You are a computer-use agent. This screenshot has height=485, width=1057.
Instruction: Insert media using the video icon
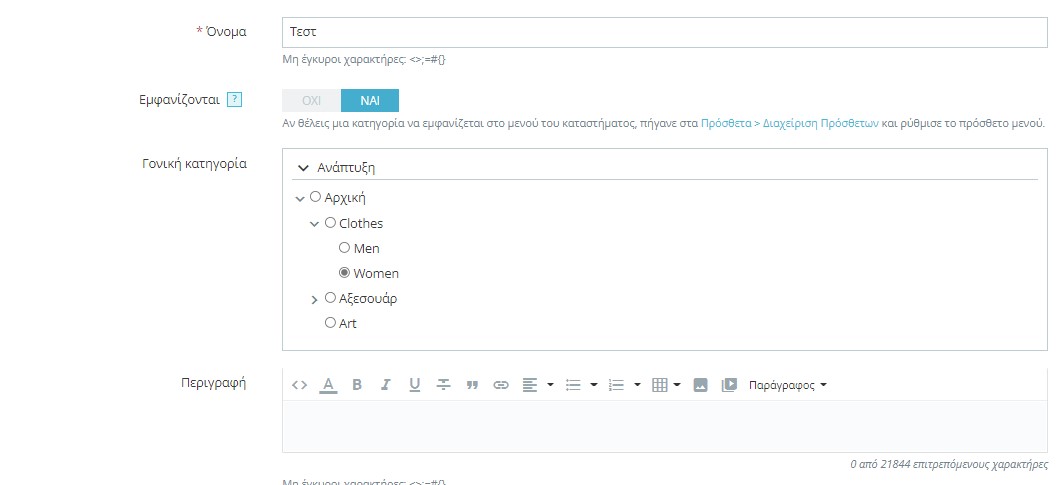click(x=729, y=385)
